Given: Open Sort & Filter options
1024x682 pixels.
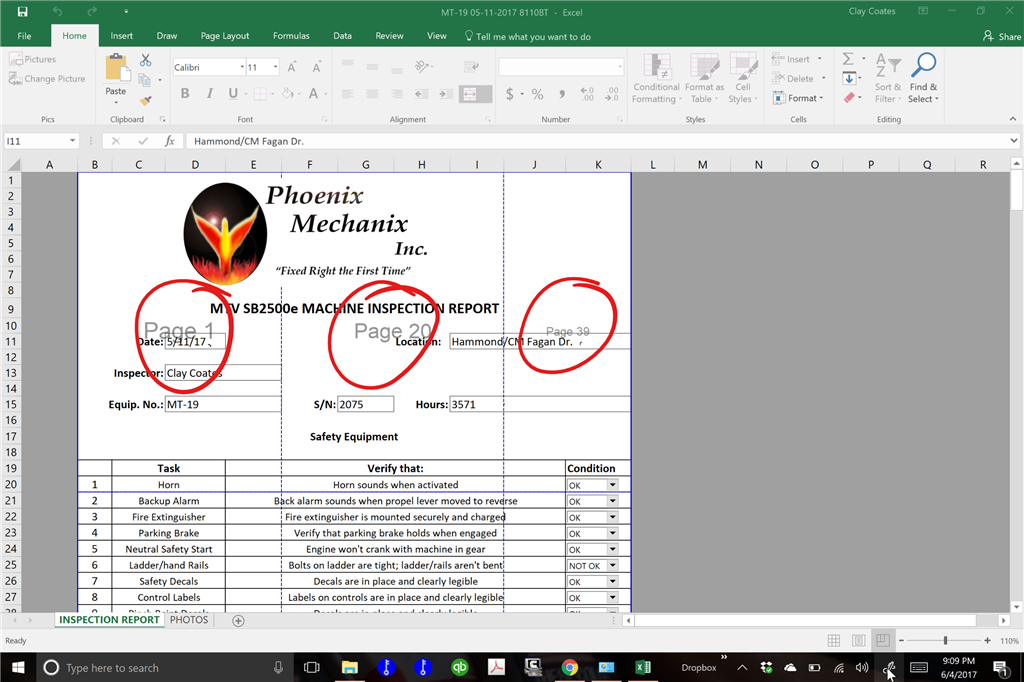Looking at the screenshot, I should tap(888, 78).
